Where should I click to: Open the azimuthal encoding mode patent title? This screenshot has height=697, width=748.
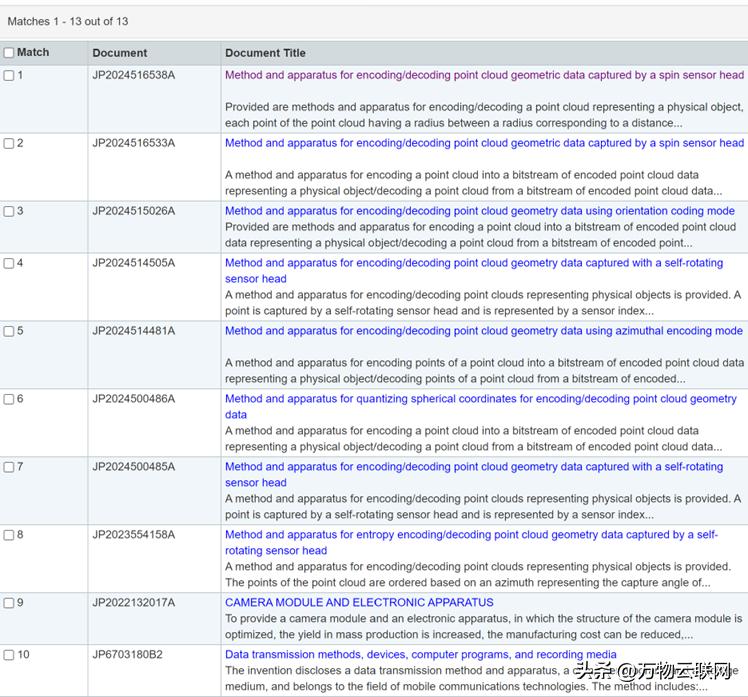coord(483,331)
